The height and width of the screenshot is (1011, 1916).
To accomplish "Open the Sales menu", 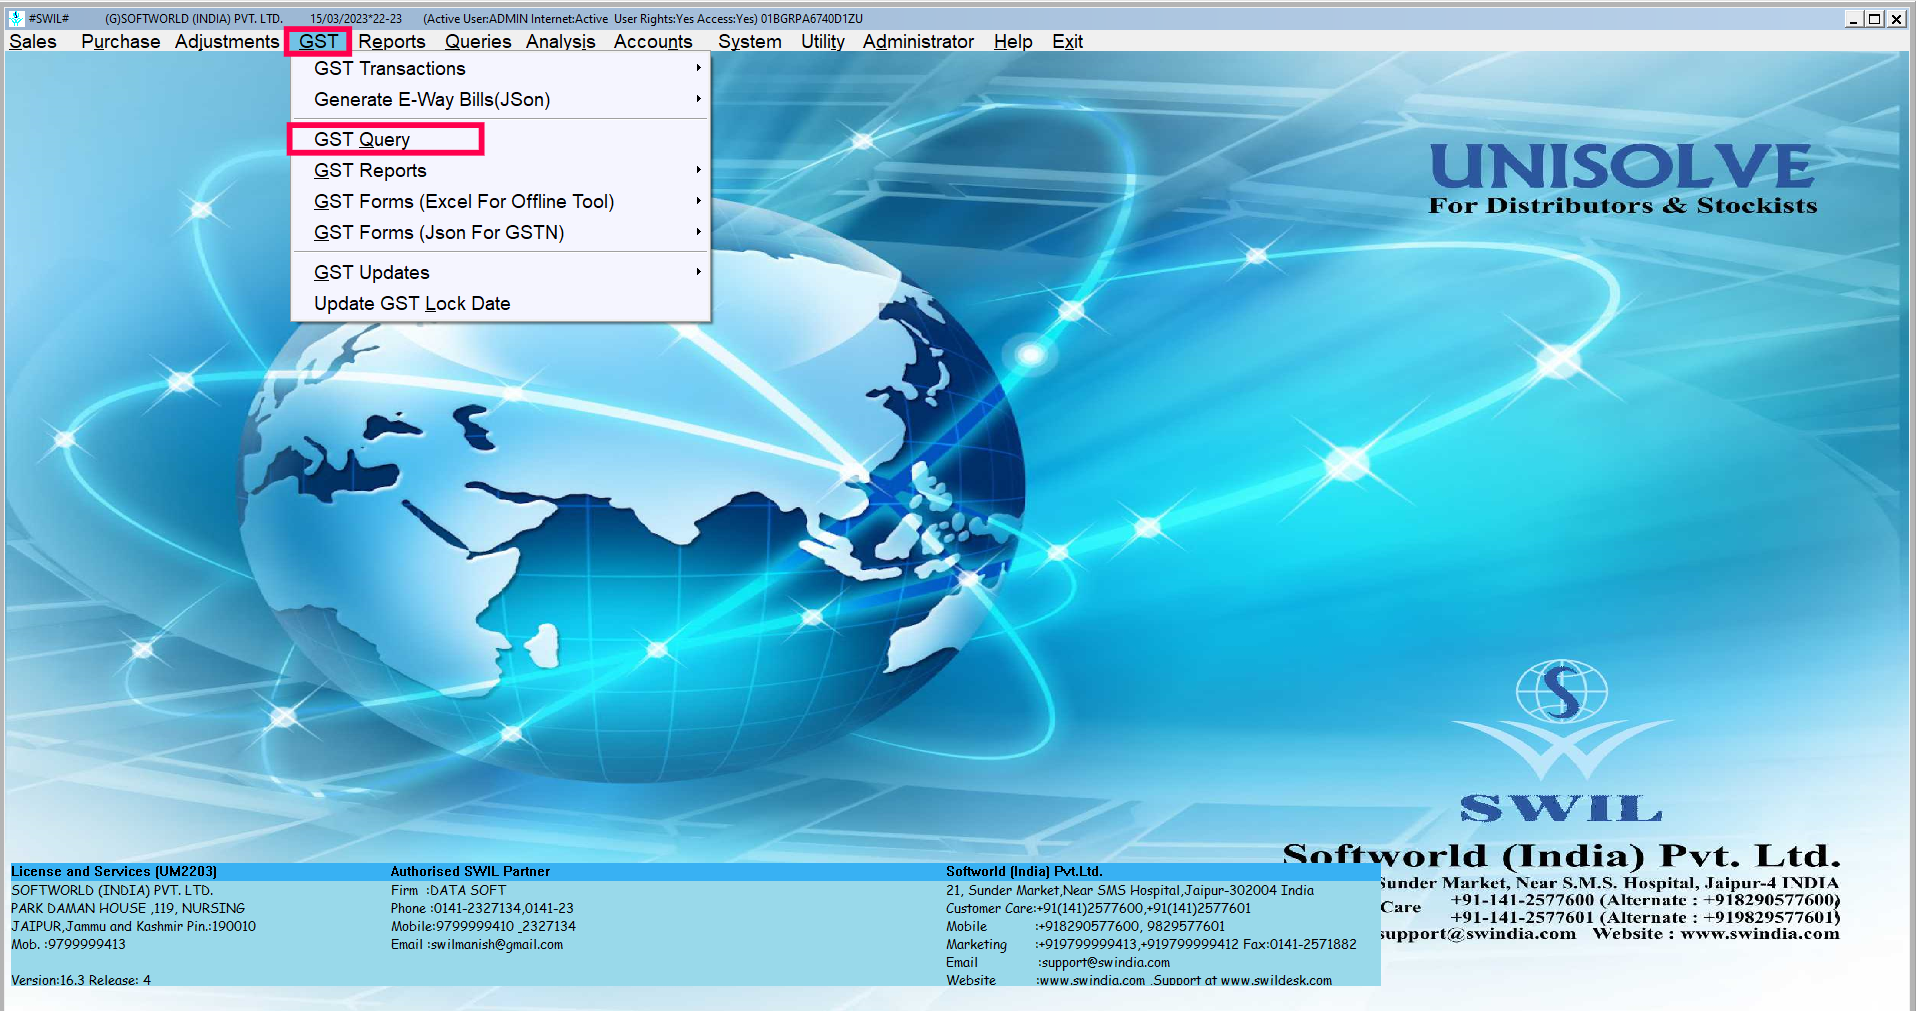I will [x=33, y=41].
